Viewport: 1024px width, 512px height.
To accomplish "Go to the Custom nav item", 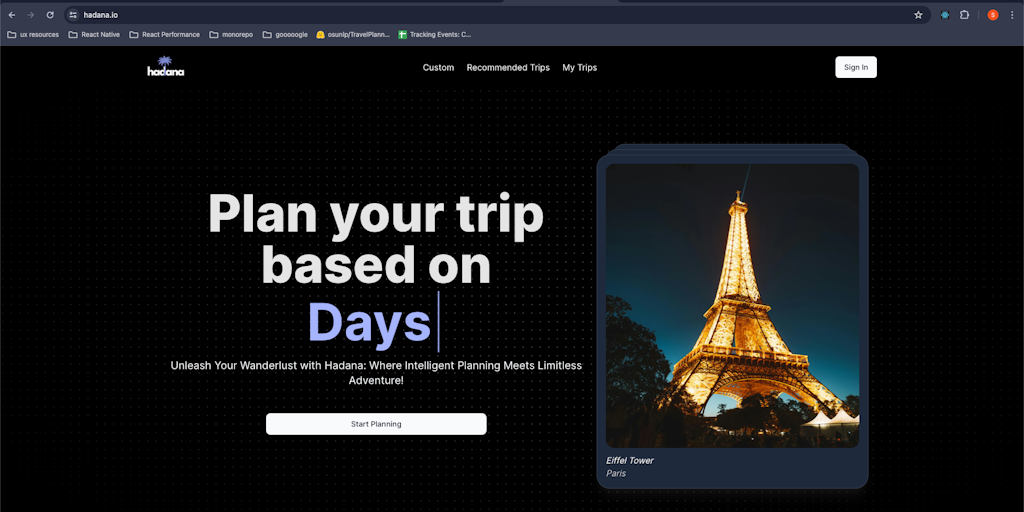I will pos(438,67).
